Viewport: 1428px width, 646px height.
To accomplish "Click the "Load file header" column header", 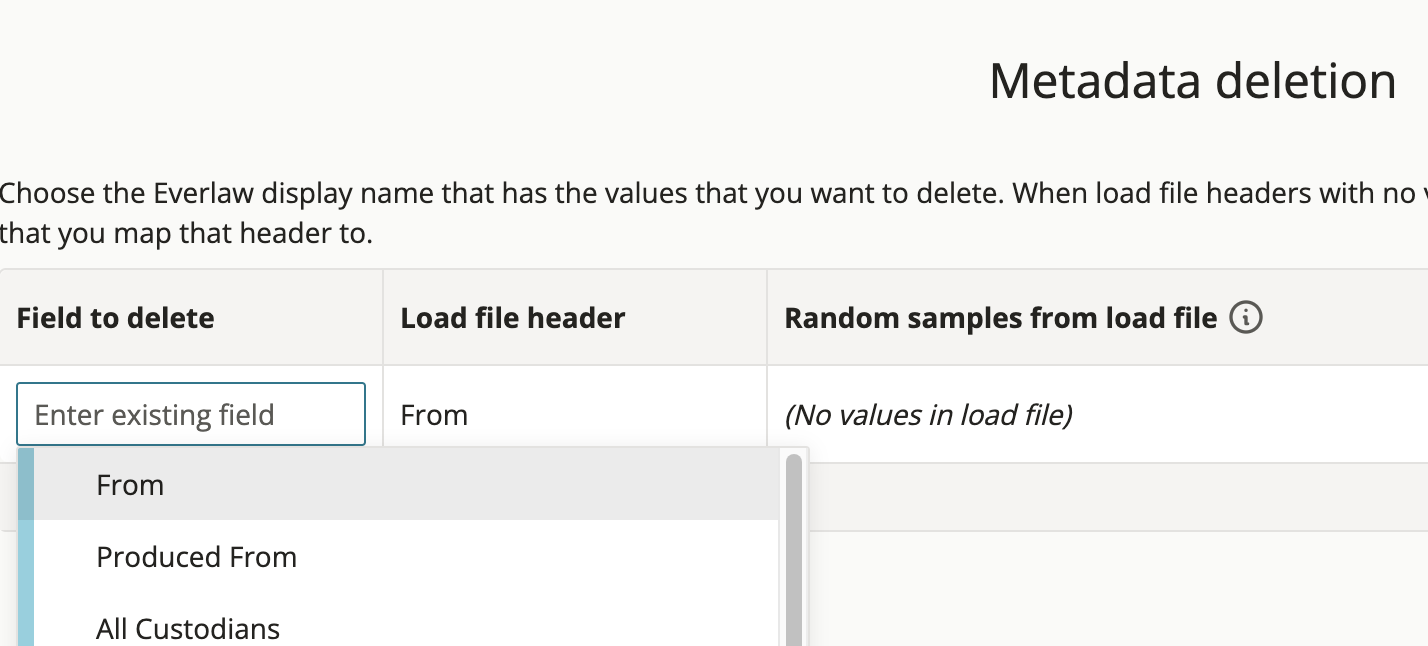I will click(512, 317).
